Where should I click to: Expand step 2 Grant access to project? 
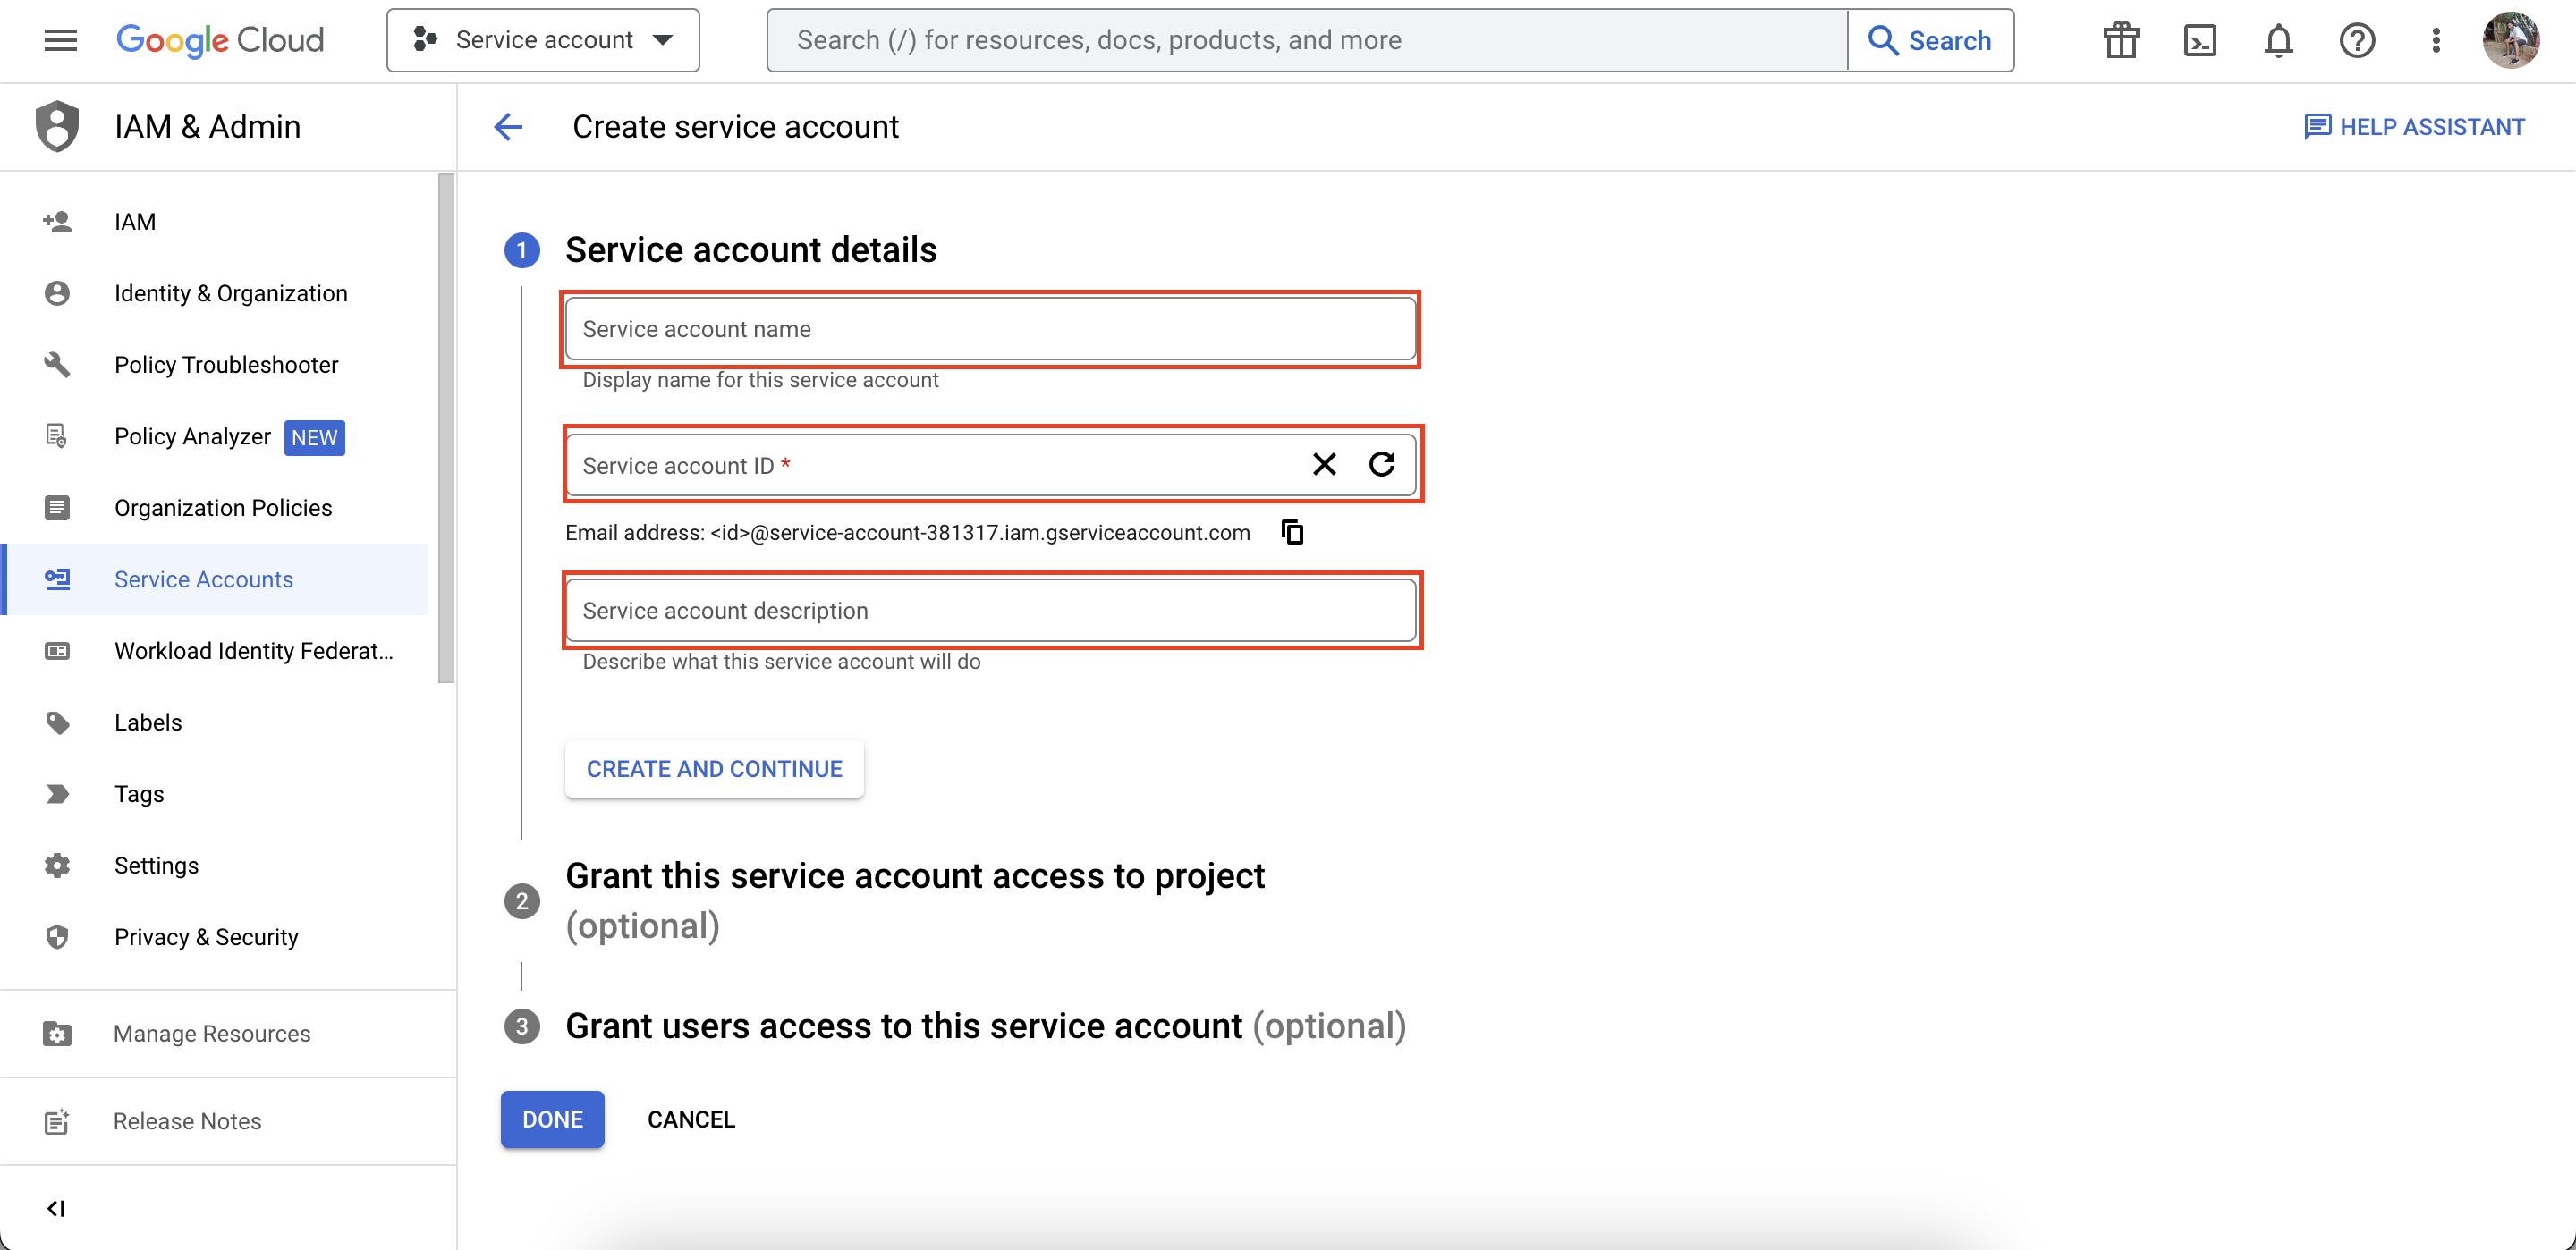click(914, 900)
